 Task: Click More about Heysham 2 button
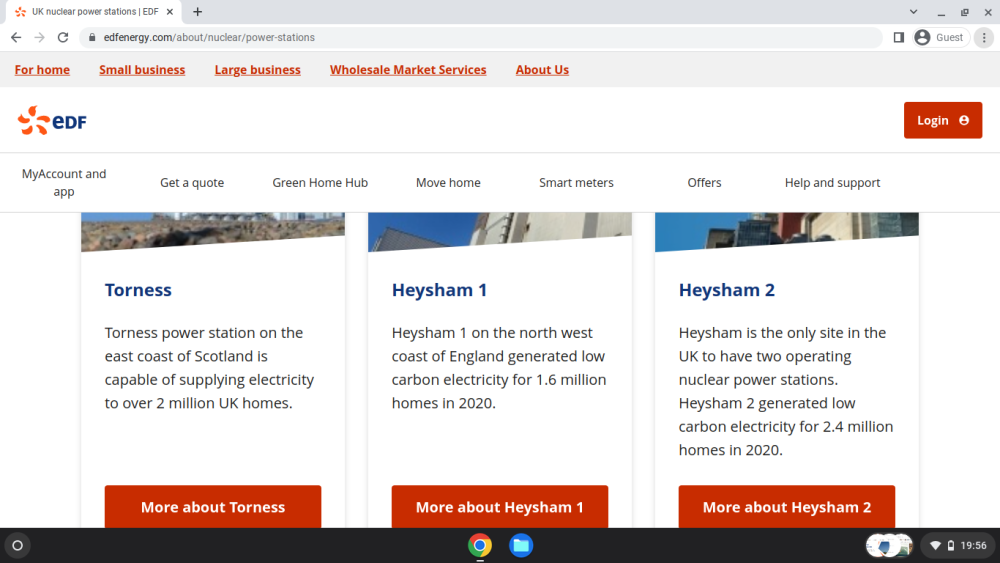click(x=787, y=507)
